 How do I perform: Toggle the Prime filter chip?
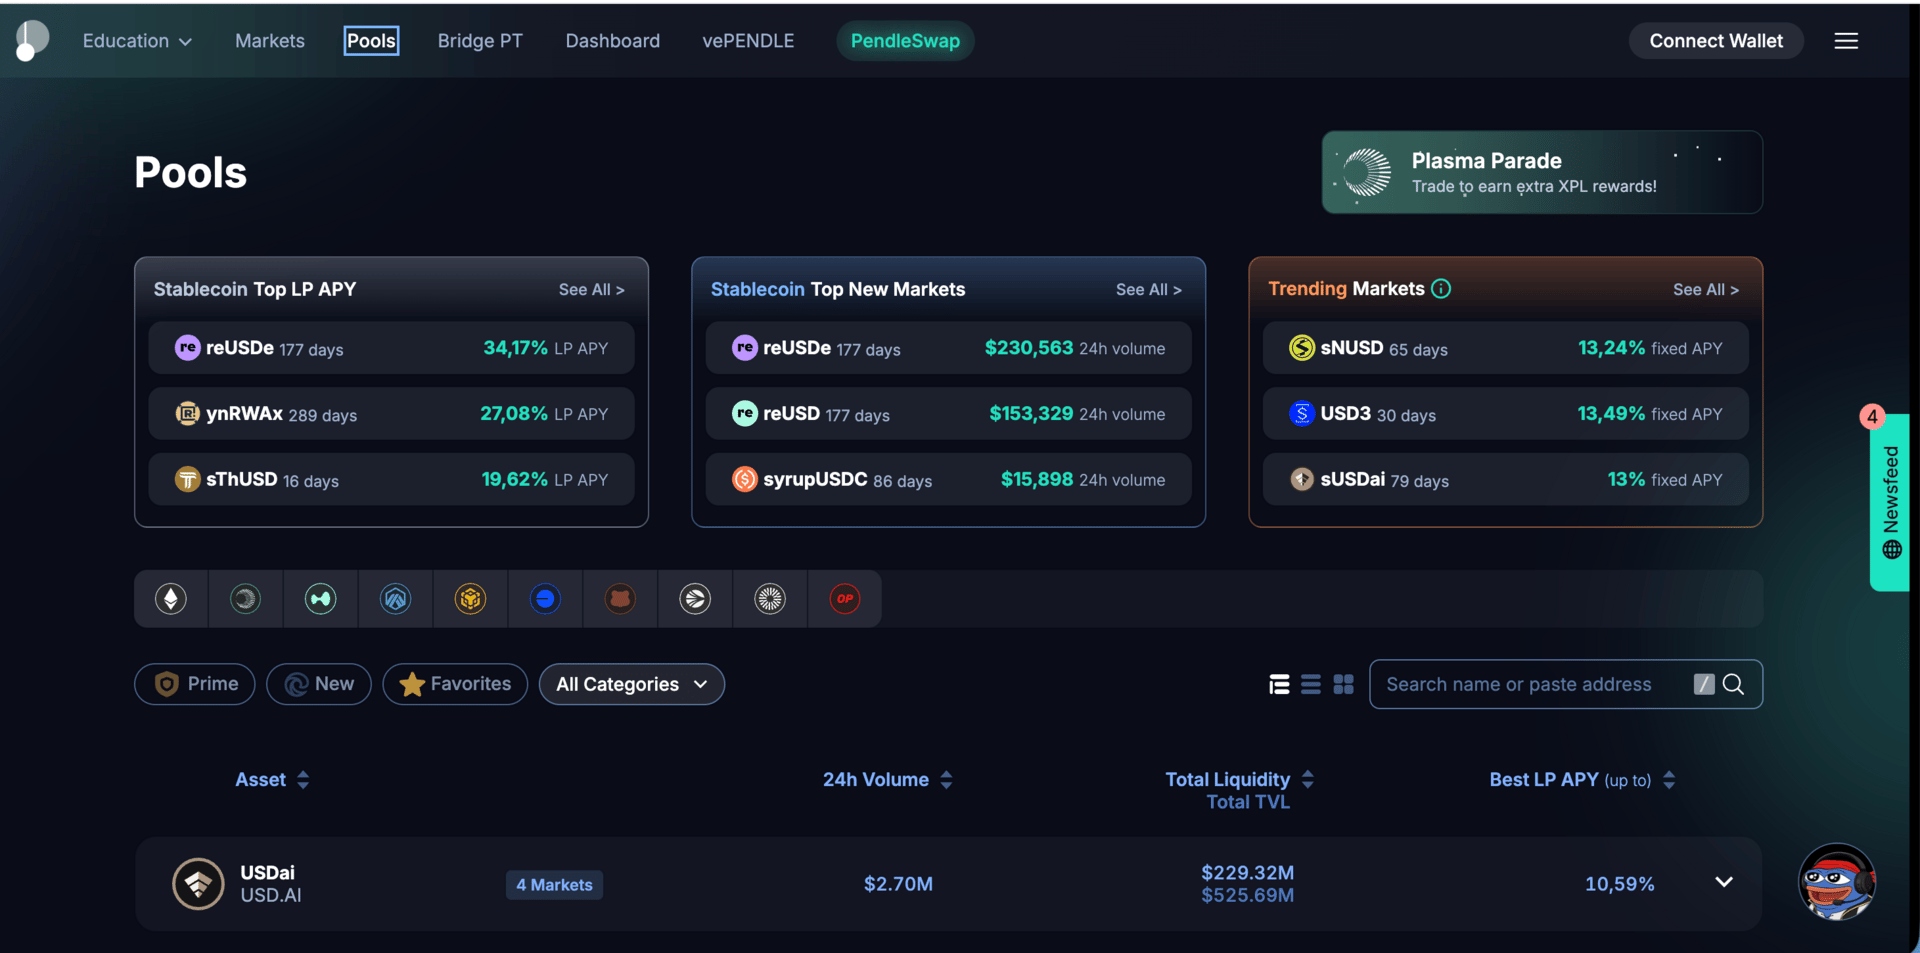[x=195, y=684]
